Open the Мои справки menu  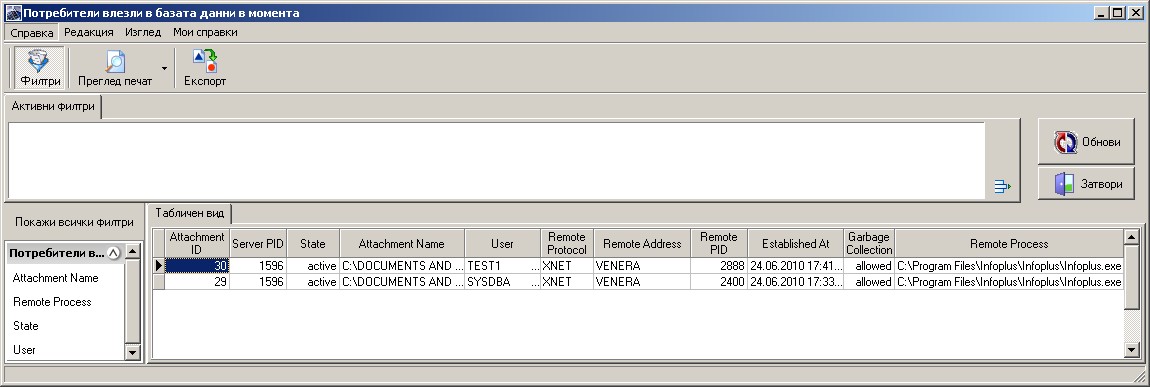coord(205,32)
